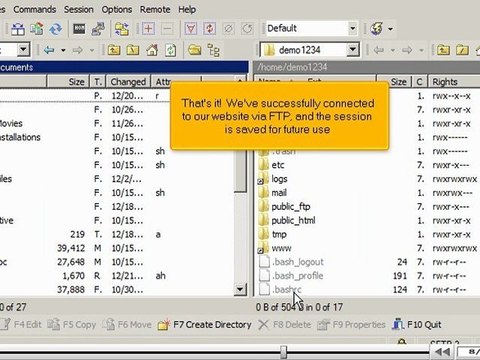Open the Commands menu

tap(34, 9)
